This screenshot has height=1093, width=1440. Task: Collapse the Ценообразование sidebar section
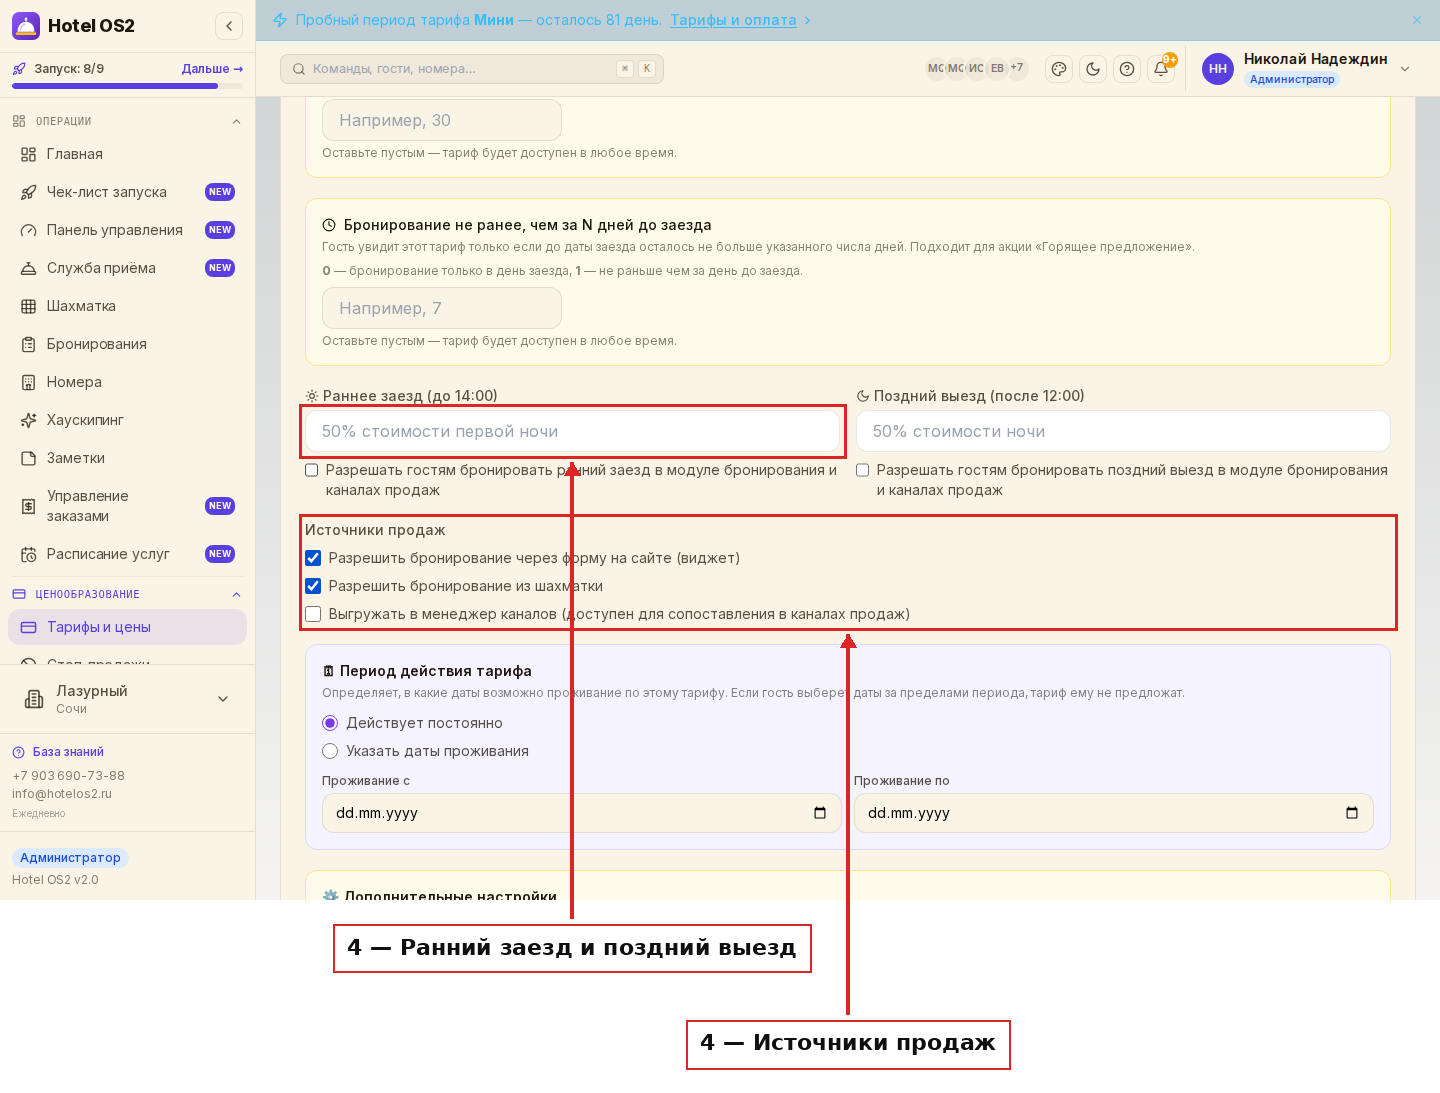(x=236, y=595)
